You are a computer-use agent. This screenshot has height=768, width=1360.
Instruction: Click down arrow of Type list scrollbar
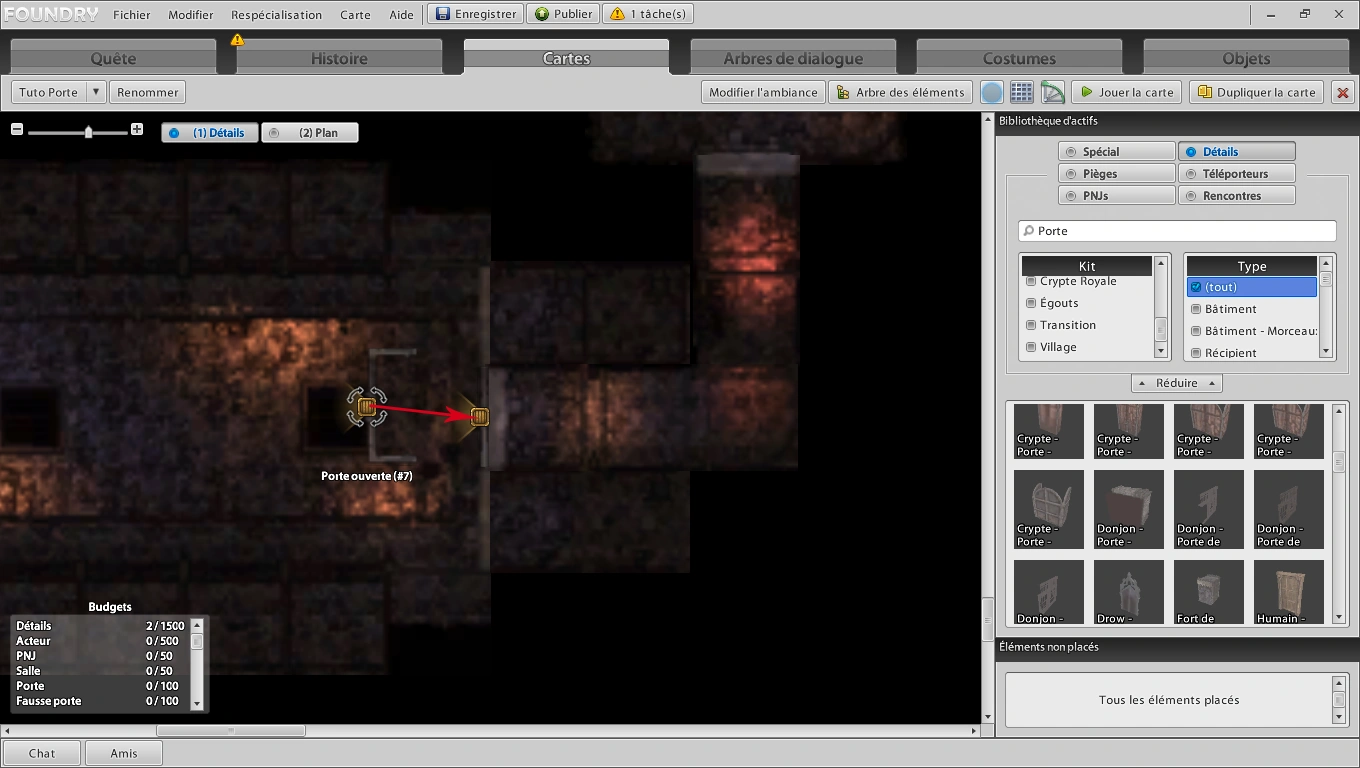point(1326,351)
